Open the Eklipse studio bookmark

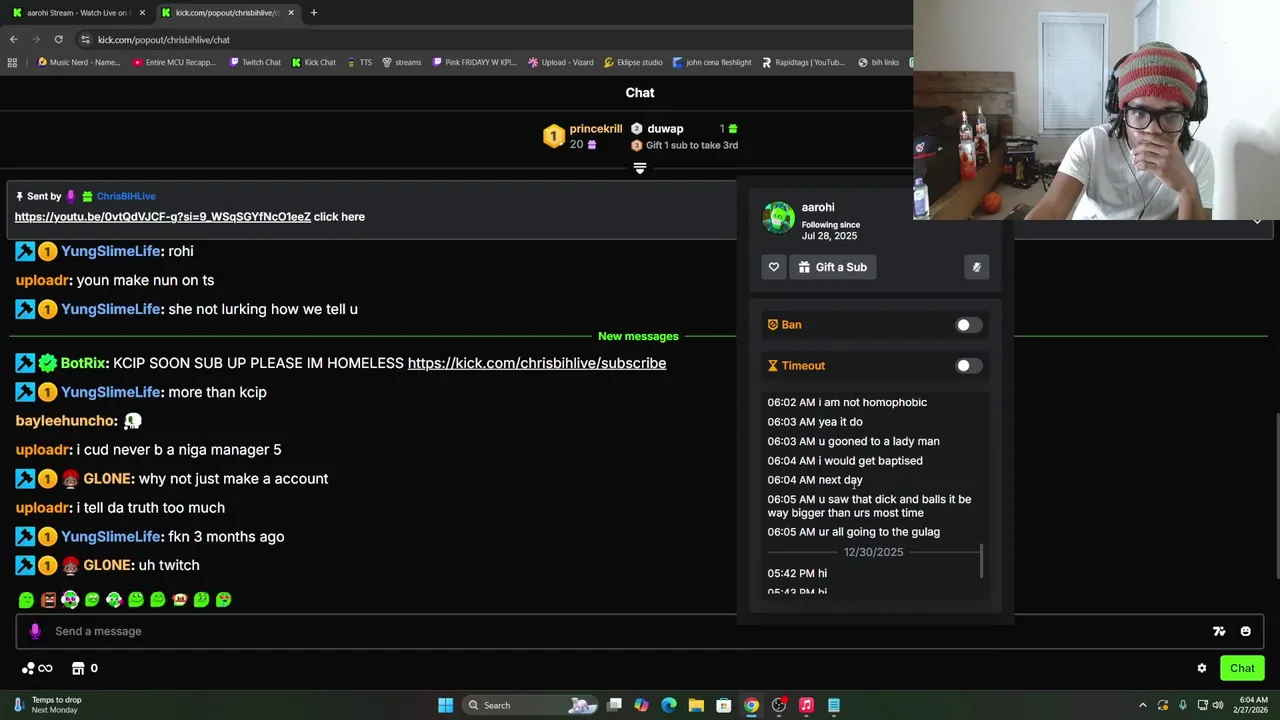(x=633, y=62)
